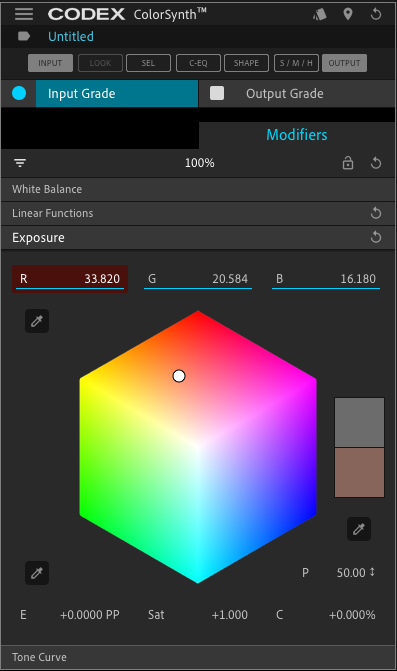Click the E value +0.0000 PP
This screenshot has width=397, height=671.
click(90, 615)
